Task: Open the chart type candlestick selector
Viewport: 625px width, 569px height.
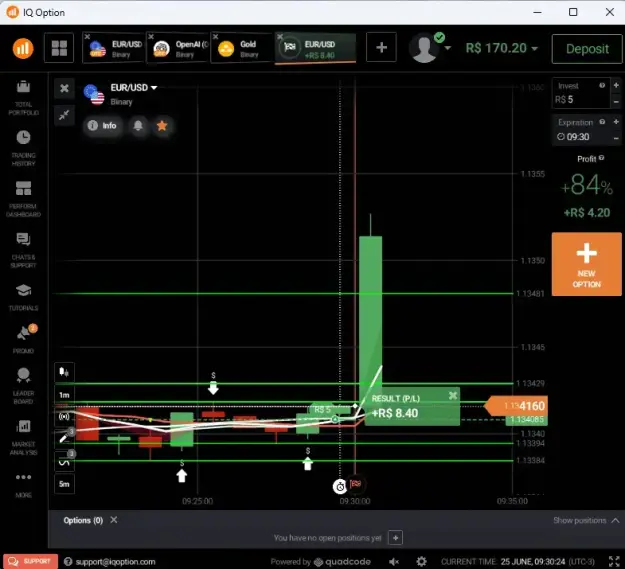Action: [64, 373]
